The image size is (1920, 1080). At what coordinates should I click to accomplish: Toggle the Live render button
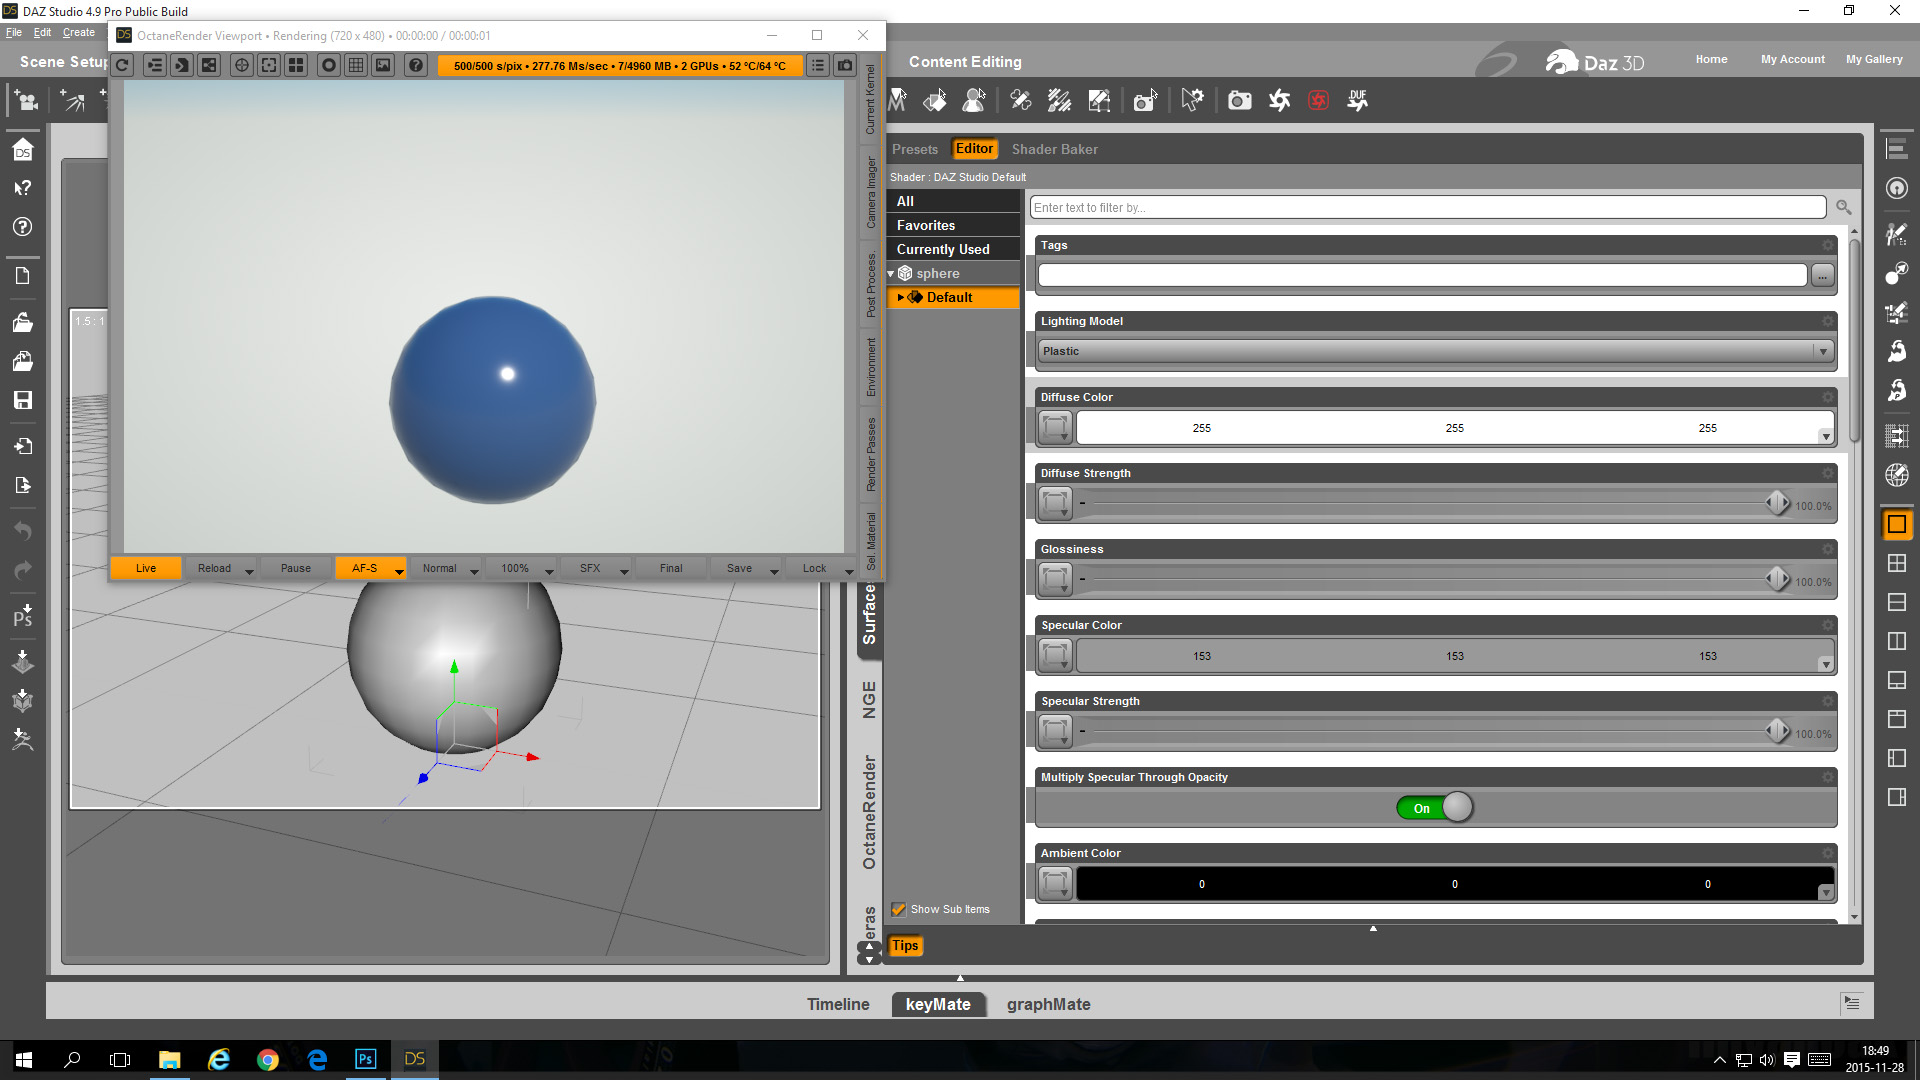pyautogui.click(x=146, y=568)
